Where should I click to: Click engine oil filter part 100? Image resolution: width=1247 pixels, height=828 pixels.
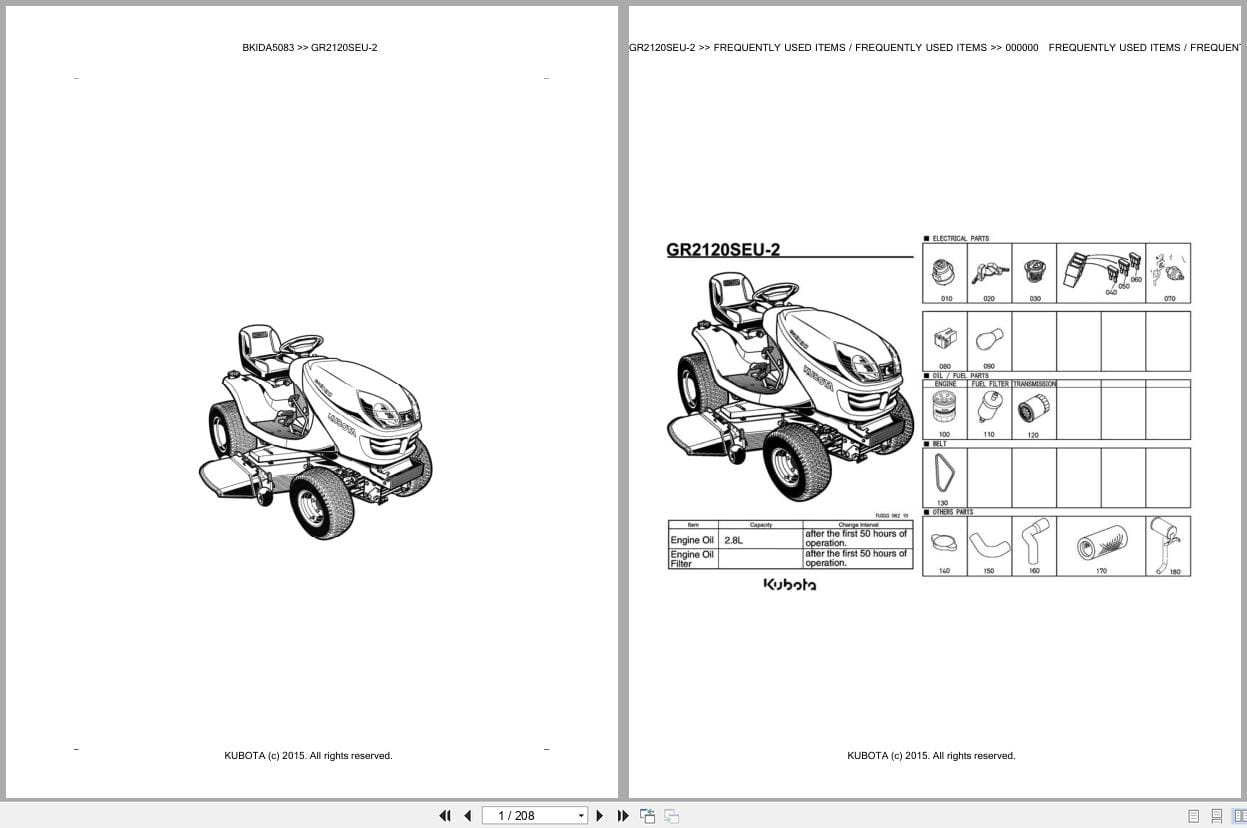point(945,413)
